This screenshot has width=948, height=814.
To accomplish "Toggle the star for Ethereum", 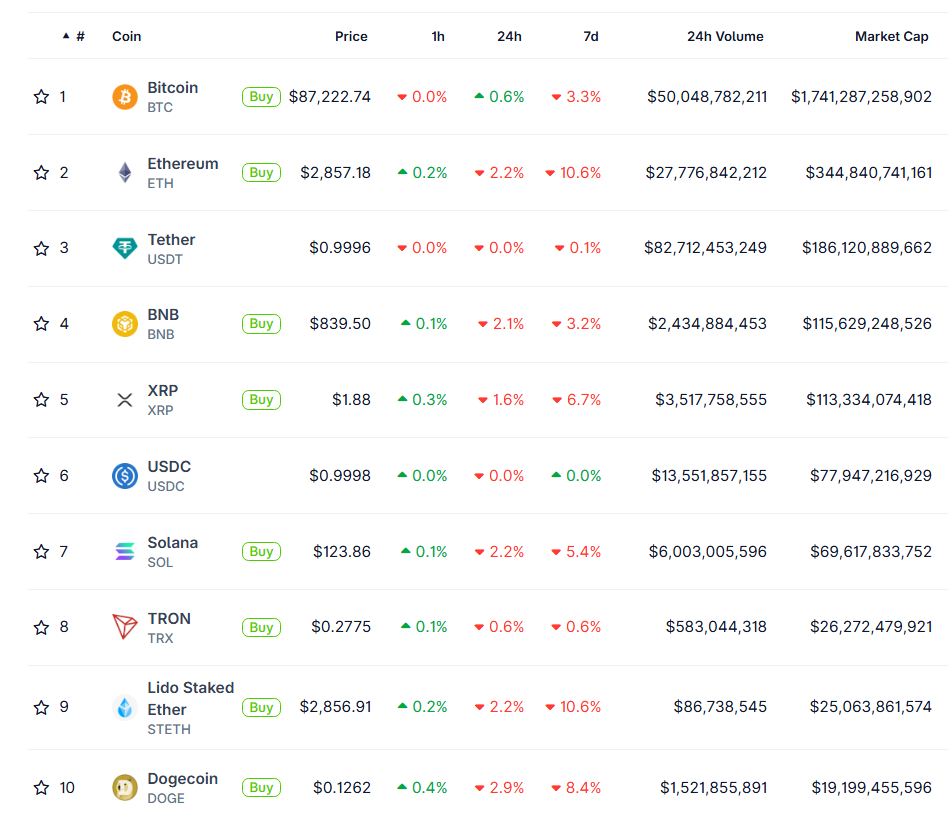I will tap(41, 173).
